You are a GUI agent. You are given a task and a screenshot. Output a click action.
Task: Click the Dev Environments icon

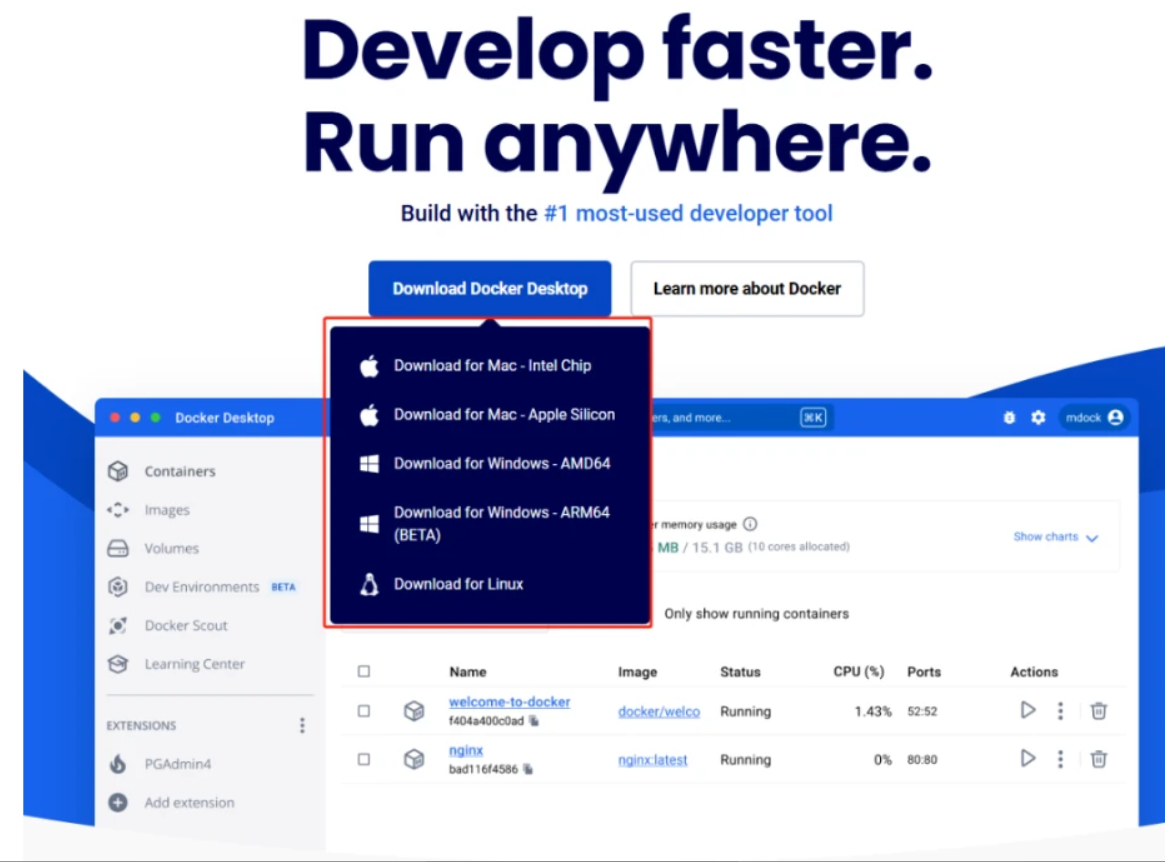click(118, 587)
